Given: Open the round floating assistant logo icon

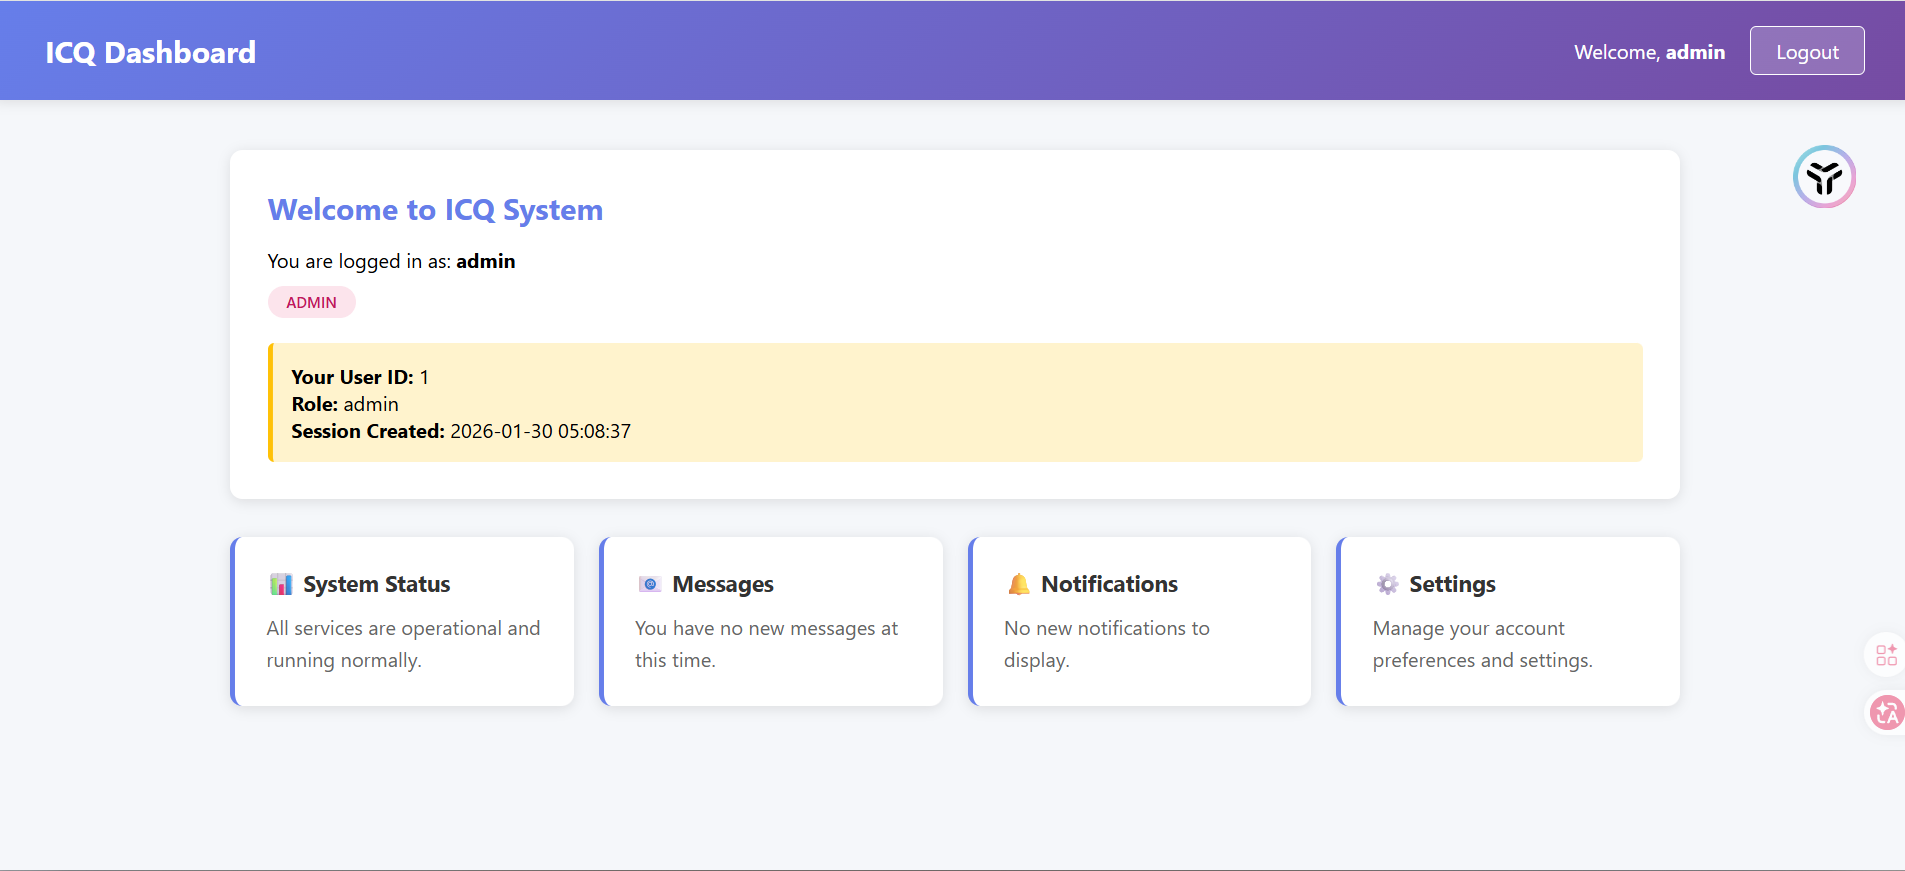Looking at the screenshot, I should (1824, 177).
